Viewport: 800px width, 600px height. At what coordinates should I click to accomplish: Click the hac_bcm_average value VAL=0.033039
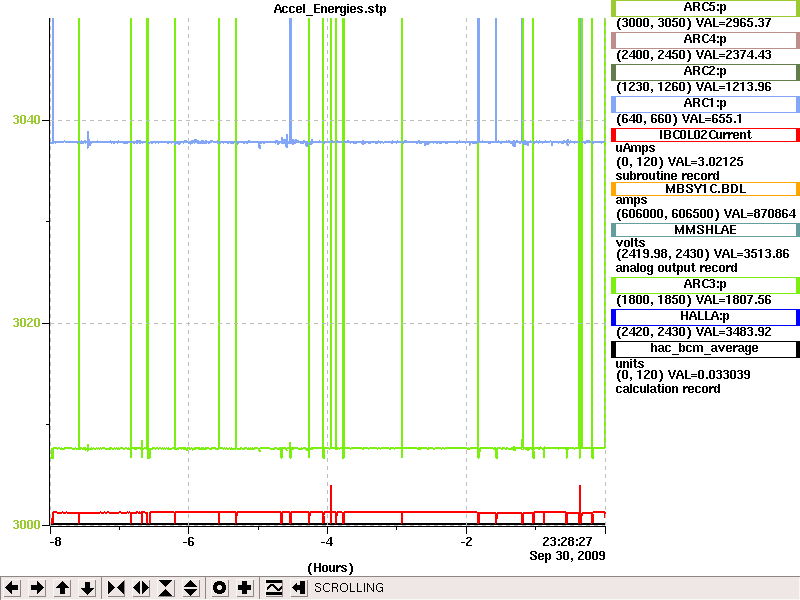(709, 375)
